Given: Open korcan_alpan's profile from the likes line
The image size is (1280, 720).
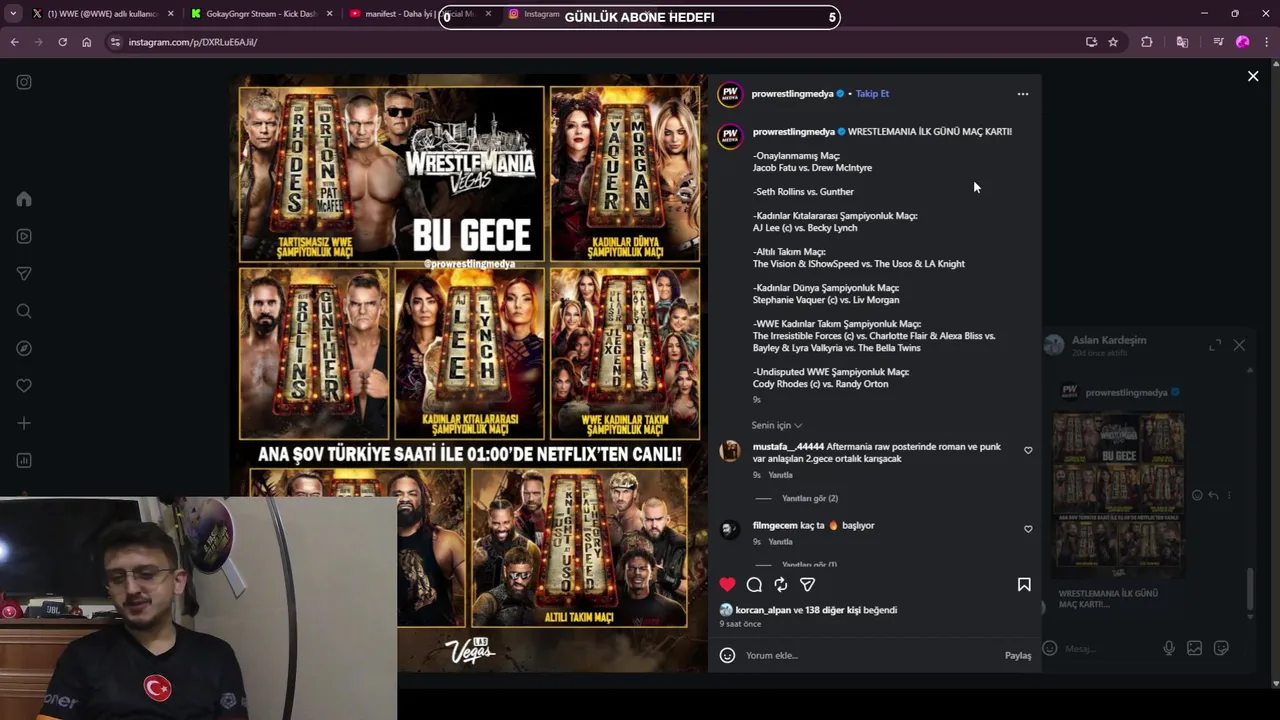Looking at the screenshot, I should click(x=763, y=610).
